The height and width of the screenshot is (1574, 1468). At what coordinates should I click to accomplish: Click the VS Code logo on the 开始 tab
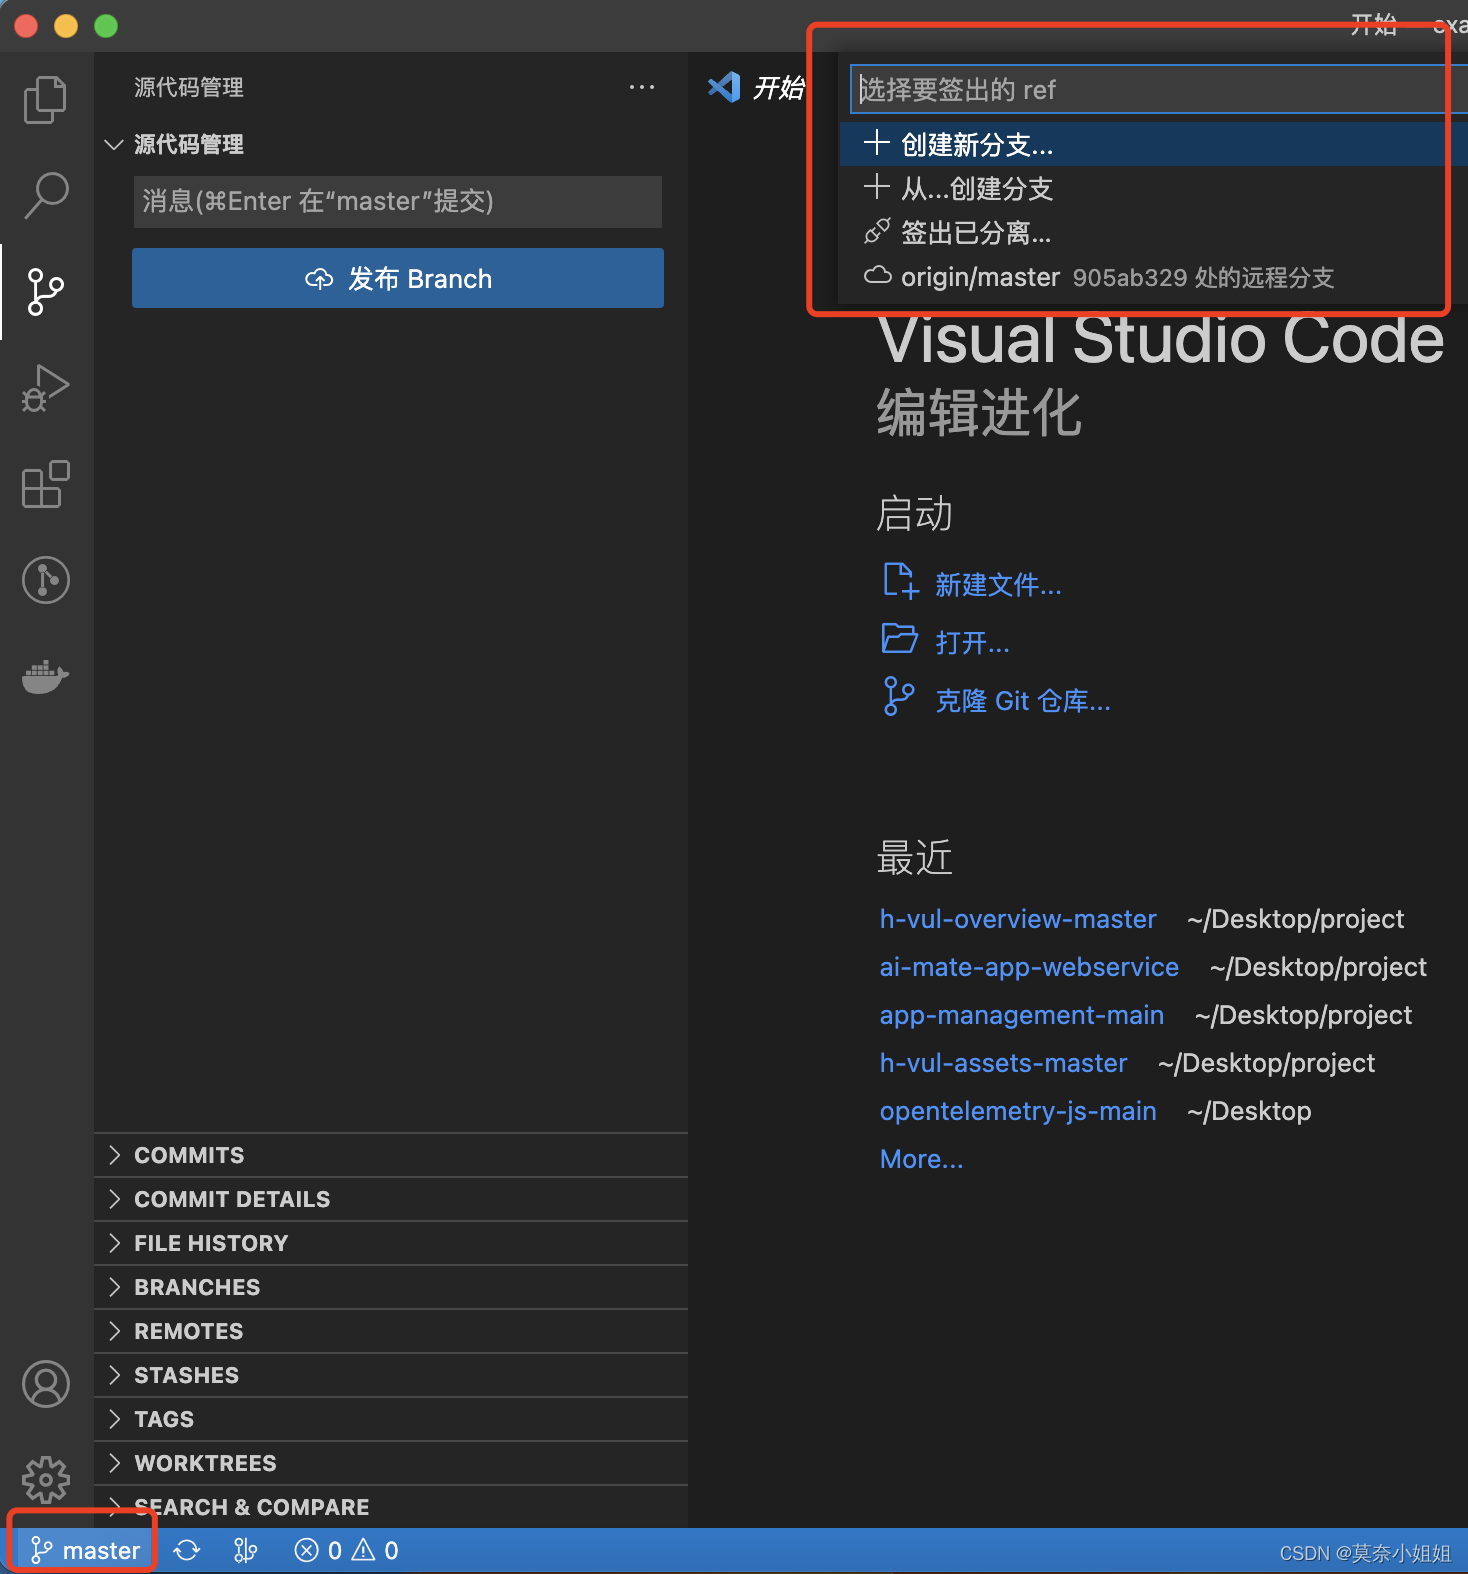point(724,87)
